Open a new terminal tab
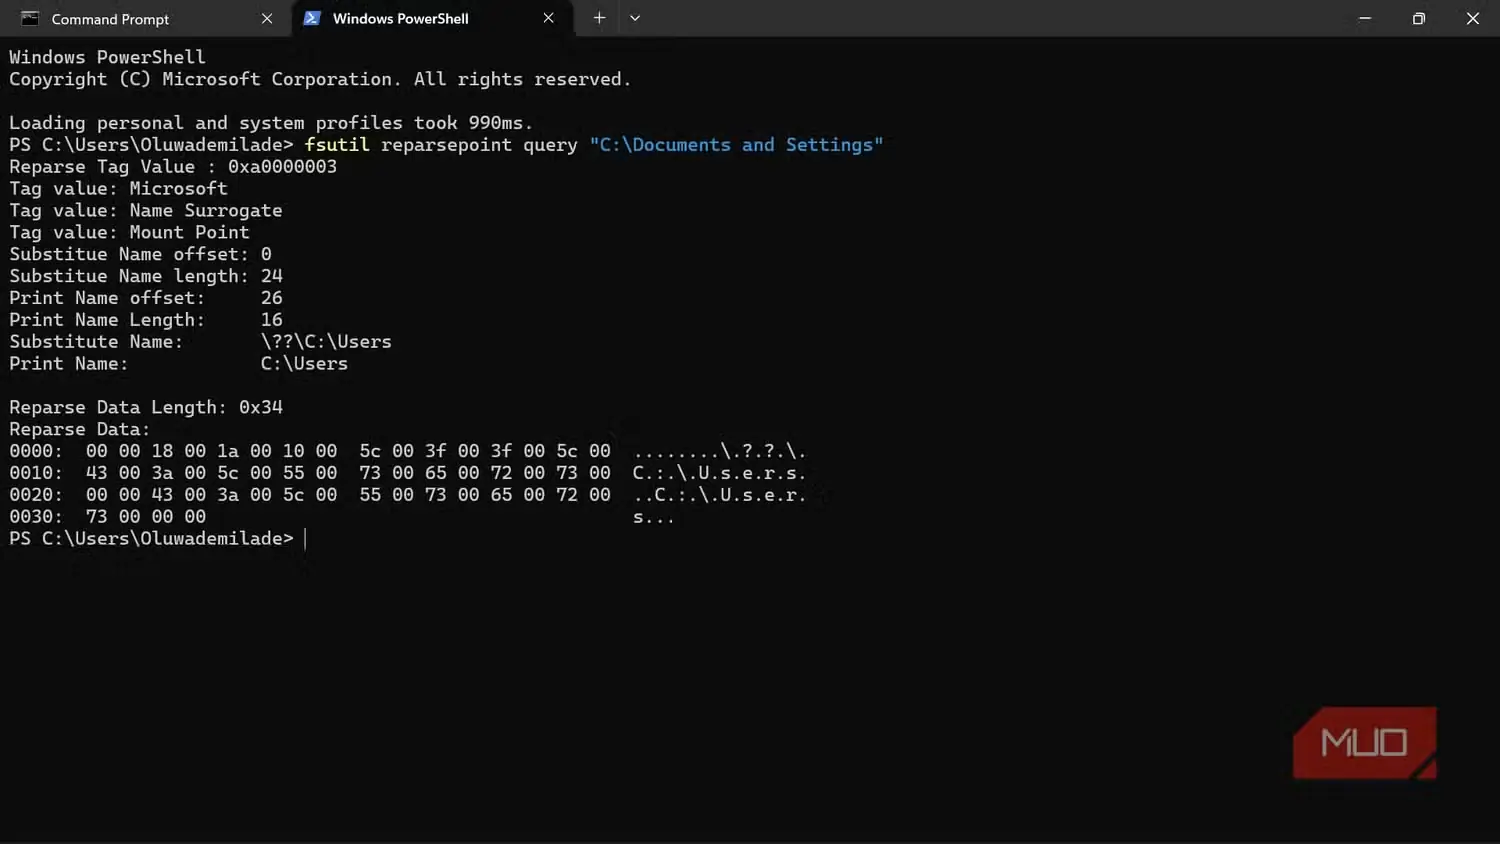The image size is (1500, 844). point(599,18)
